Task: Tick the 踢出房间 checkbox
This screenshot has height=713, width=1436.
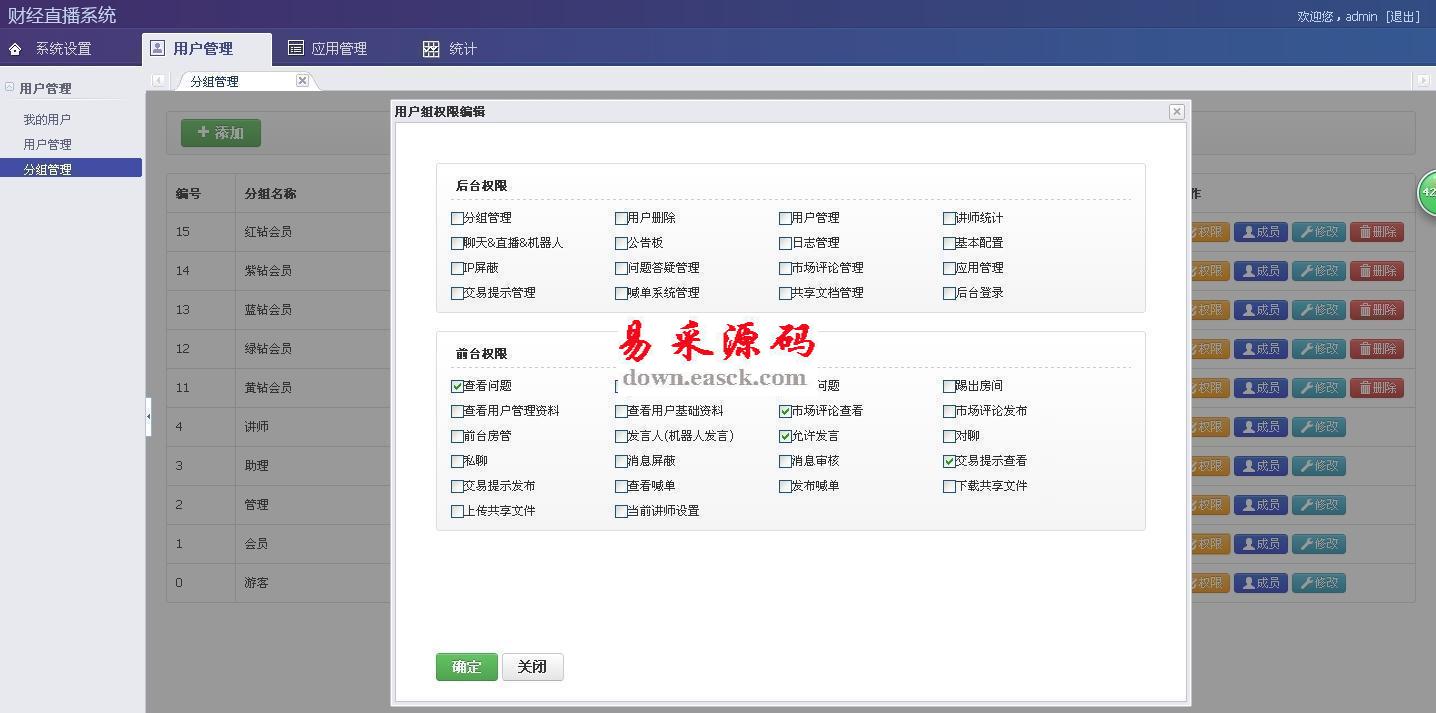Action: point(949,386)
